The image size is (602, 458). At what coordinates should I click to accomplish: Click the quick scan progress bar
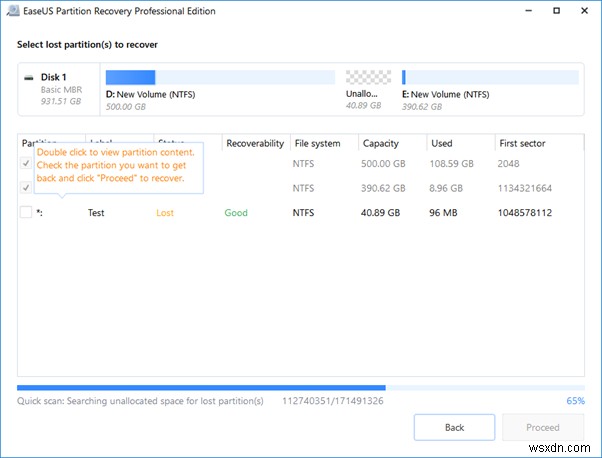pyautogui.click(x=300, y=387)
